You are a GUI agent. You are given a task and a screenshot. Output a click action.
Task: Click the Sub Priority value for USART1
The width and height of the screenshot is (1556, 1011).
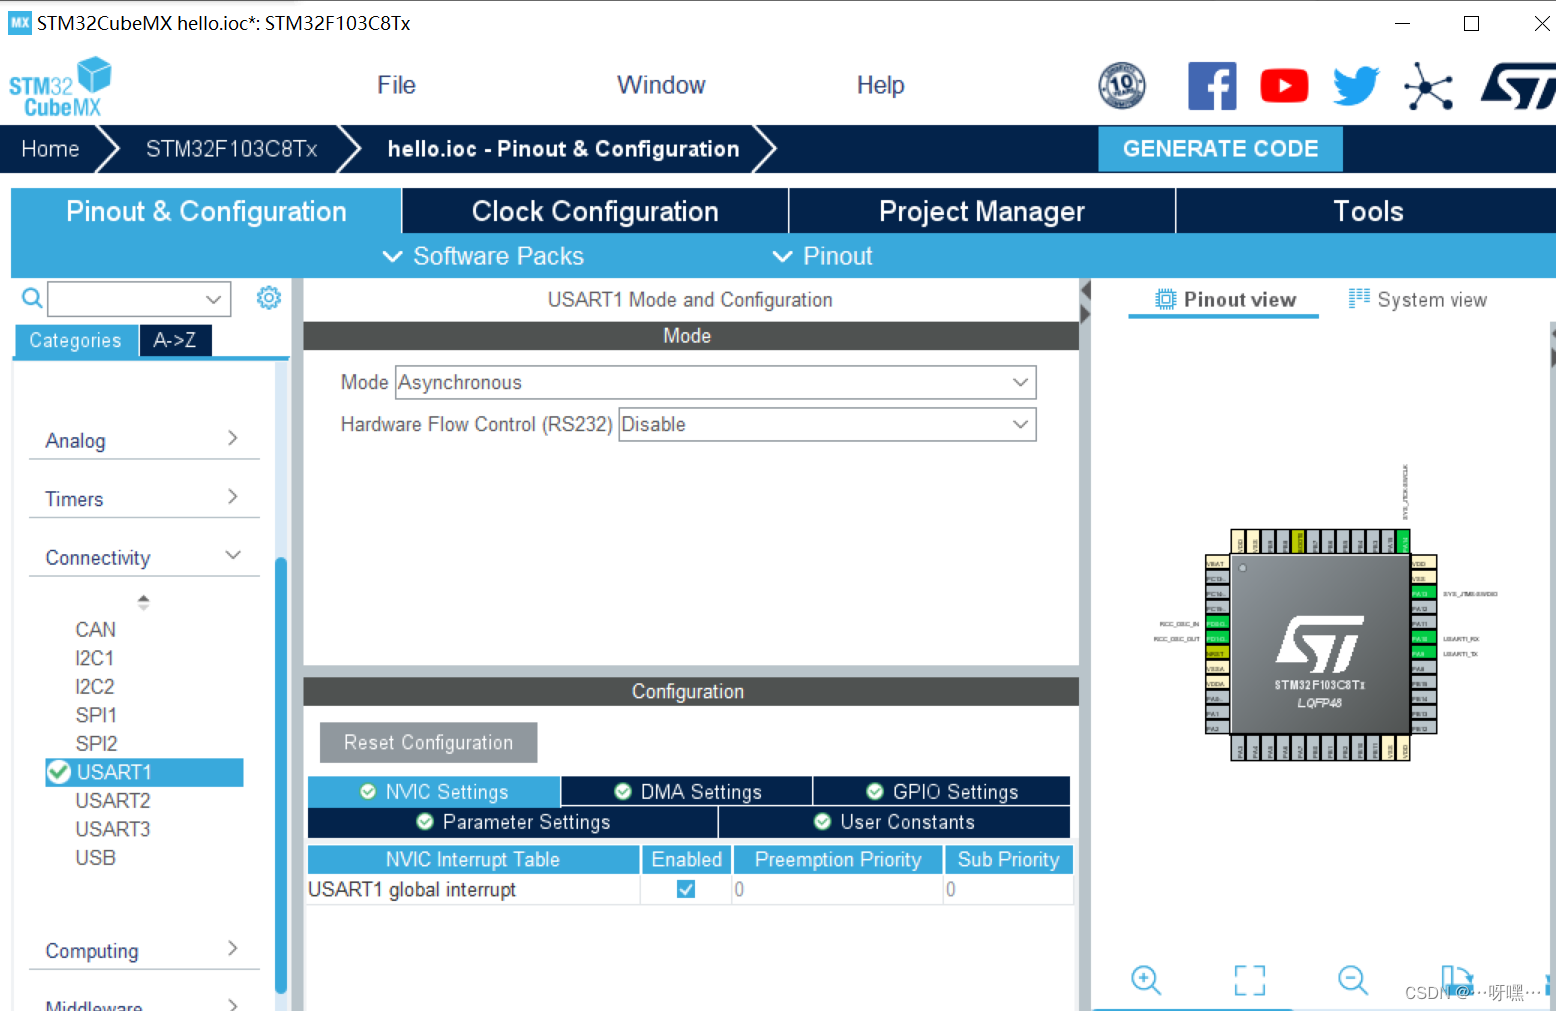1008,889
